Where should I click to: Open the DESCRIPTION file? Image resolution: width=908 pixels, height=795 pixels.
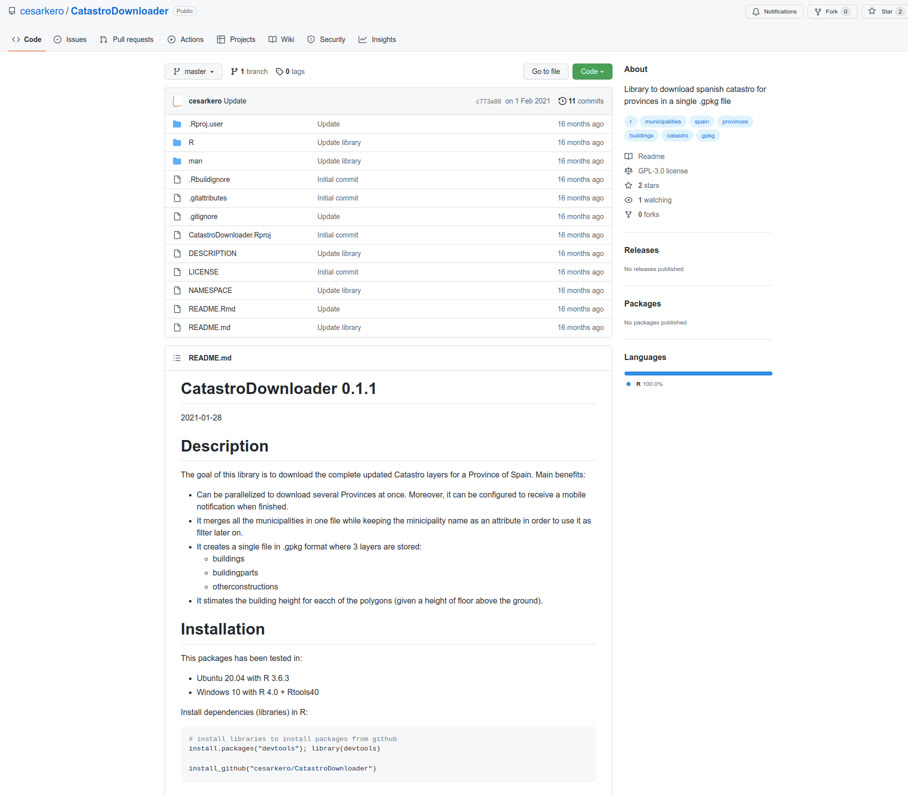213,254
